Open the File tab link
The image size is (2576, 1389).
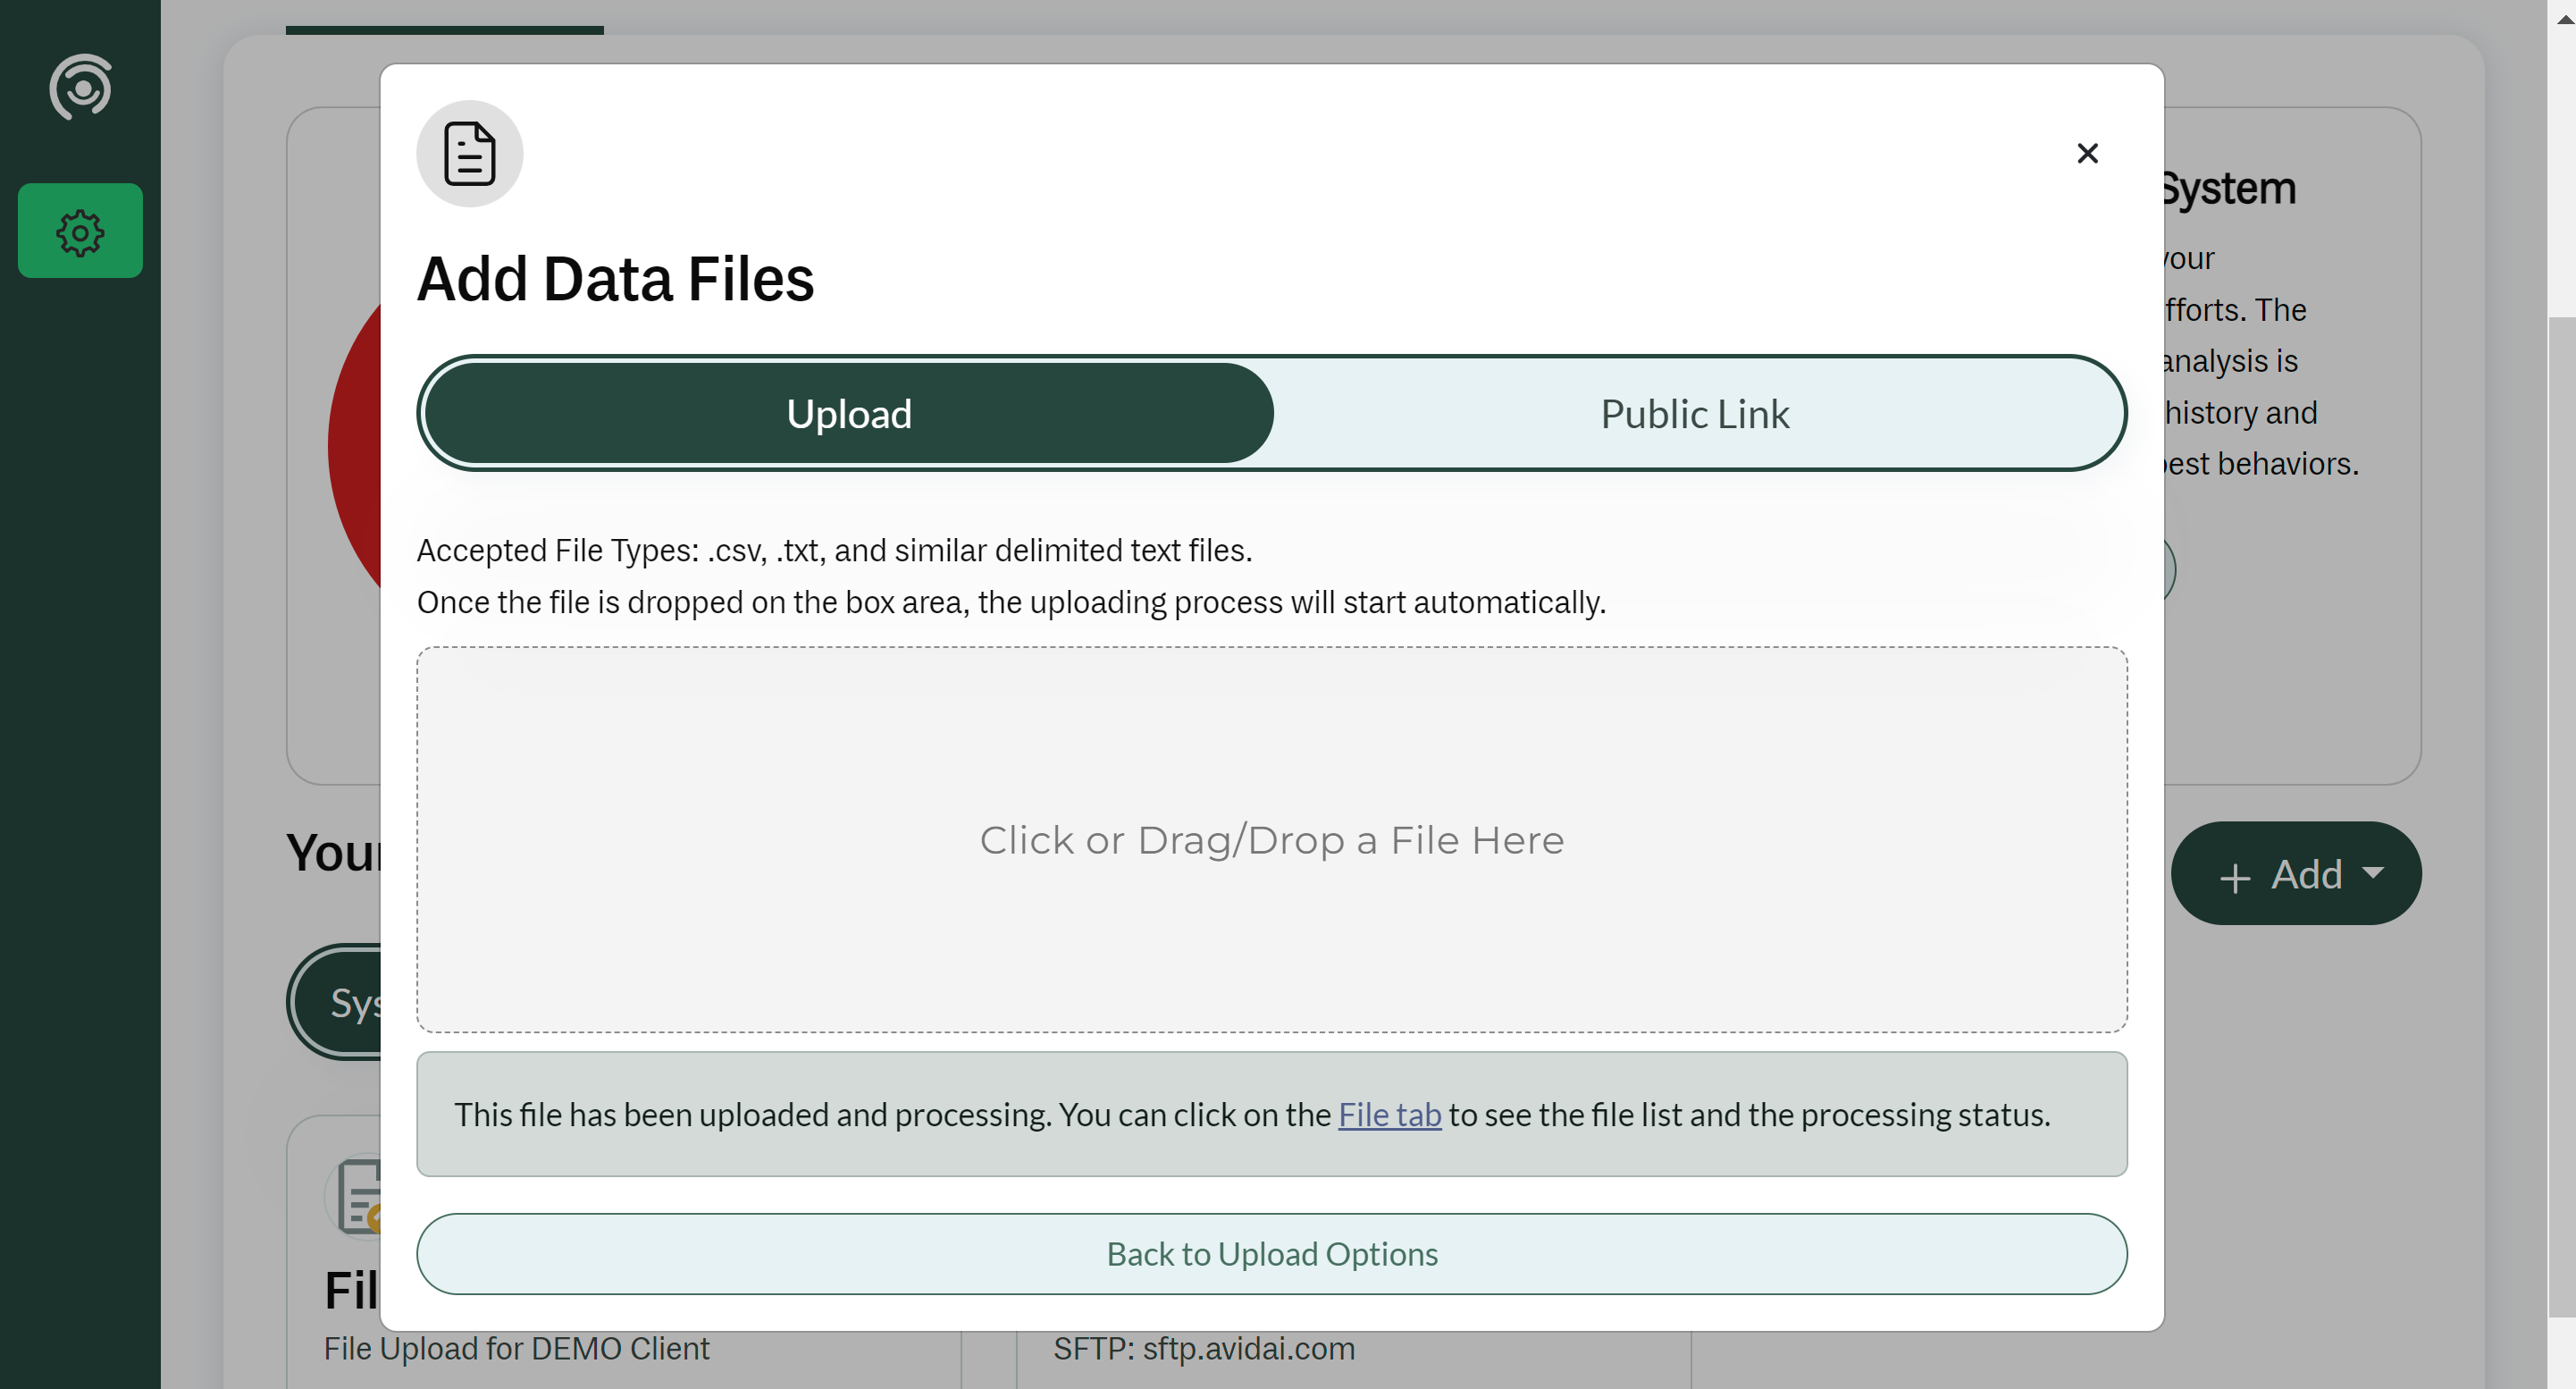click(x=1389, y=1114)
